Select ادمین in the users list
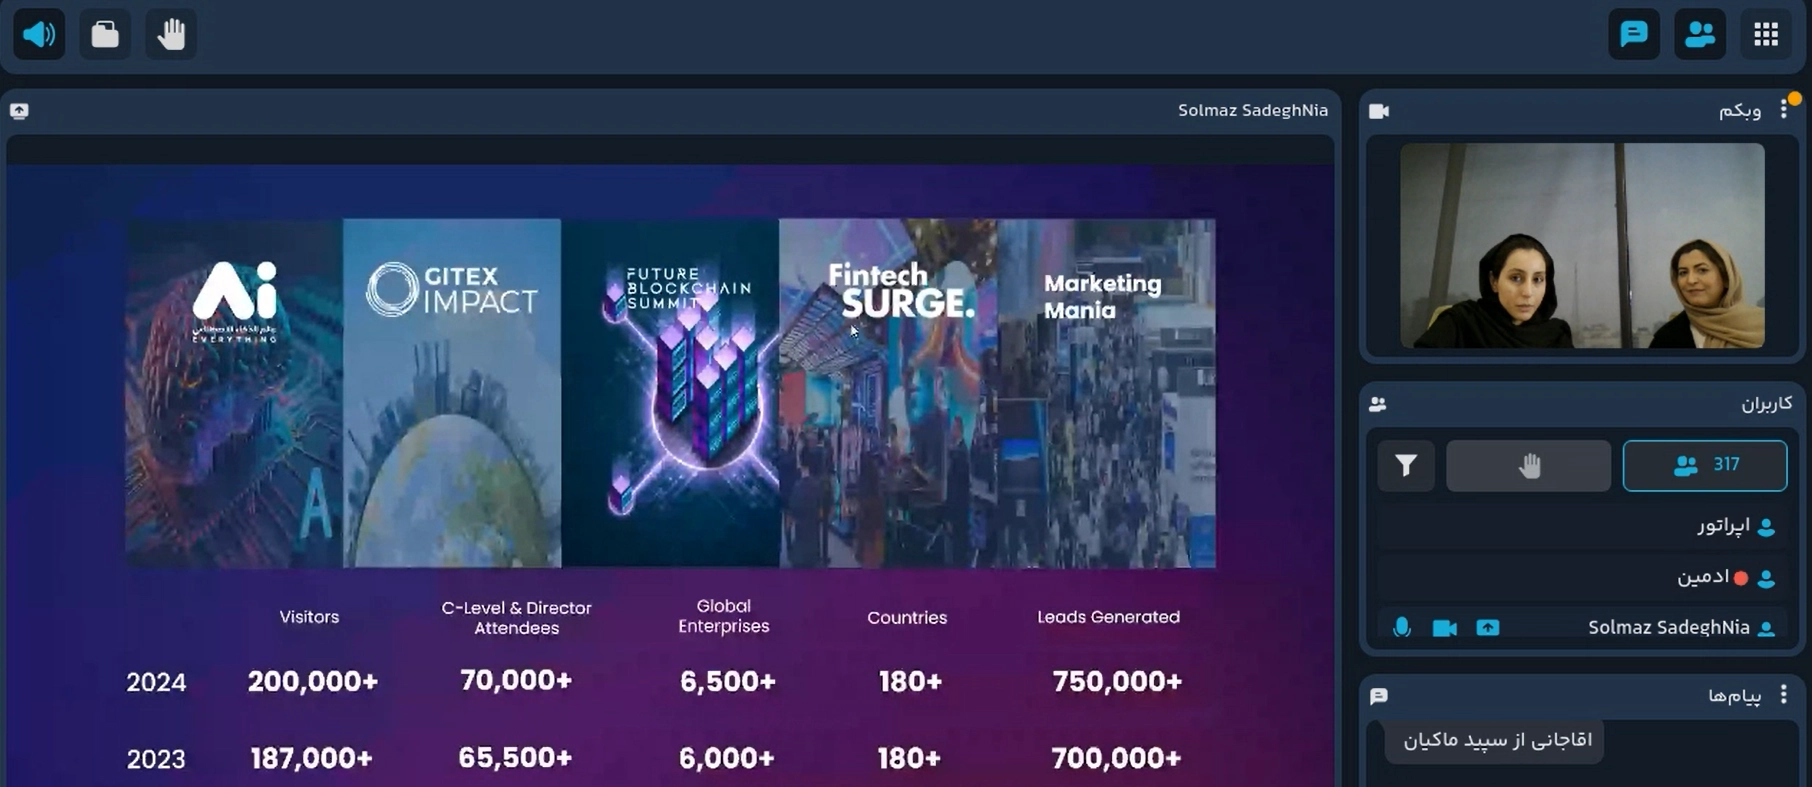This screenshot has width=1812, height=787. click(x=1703, y=577)
